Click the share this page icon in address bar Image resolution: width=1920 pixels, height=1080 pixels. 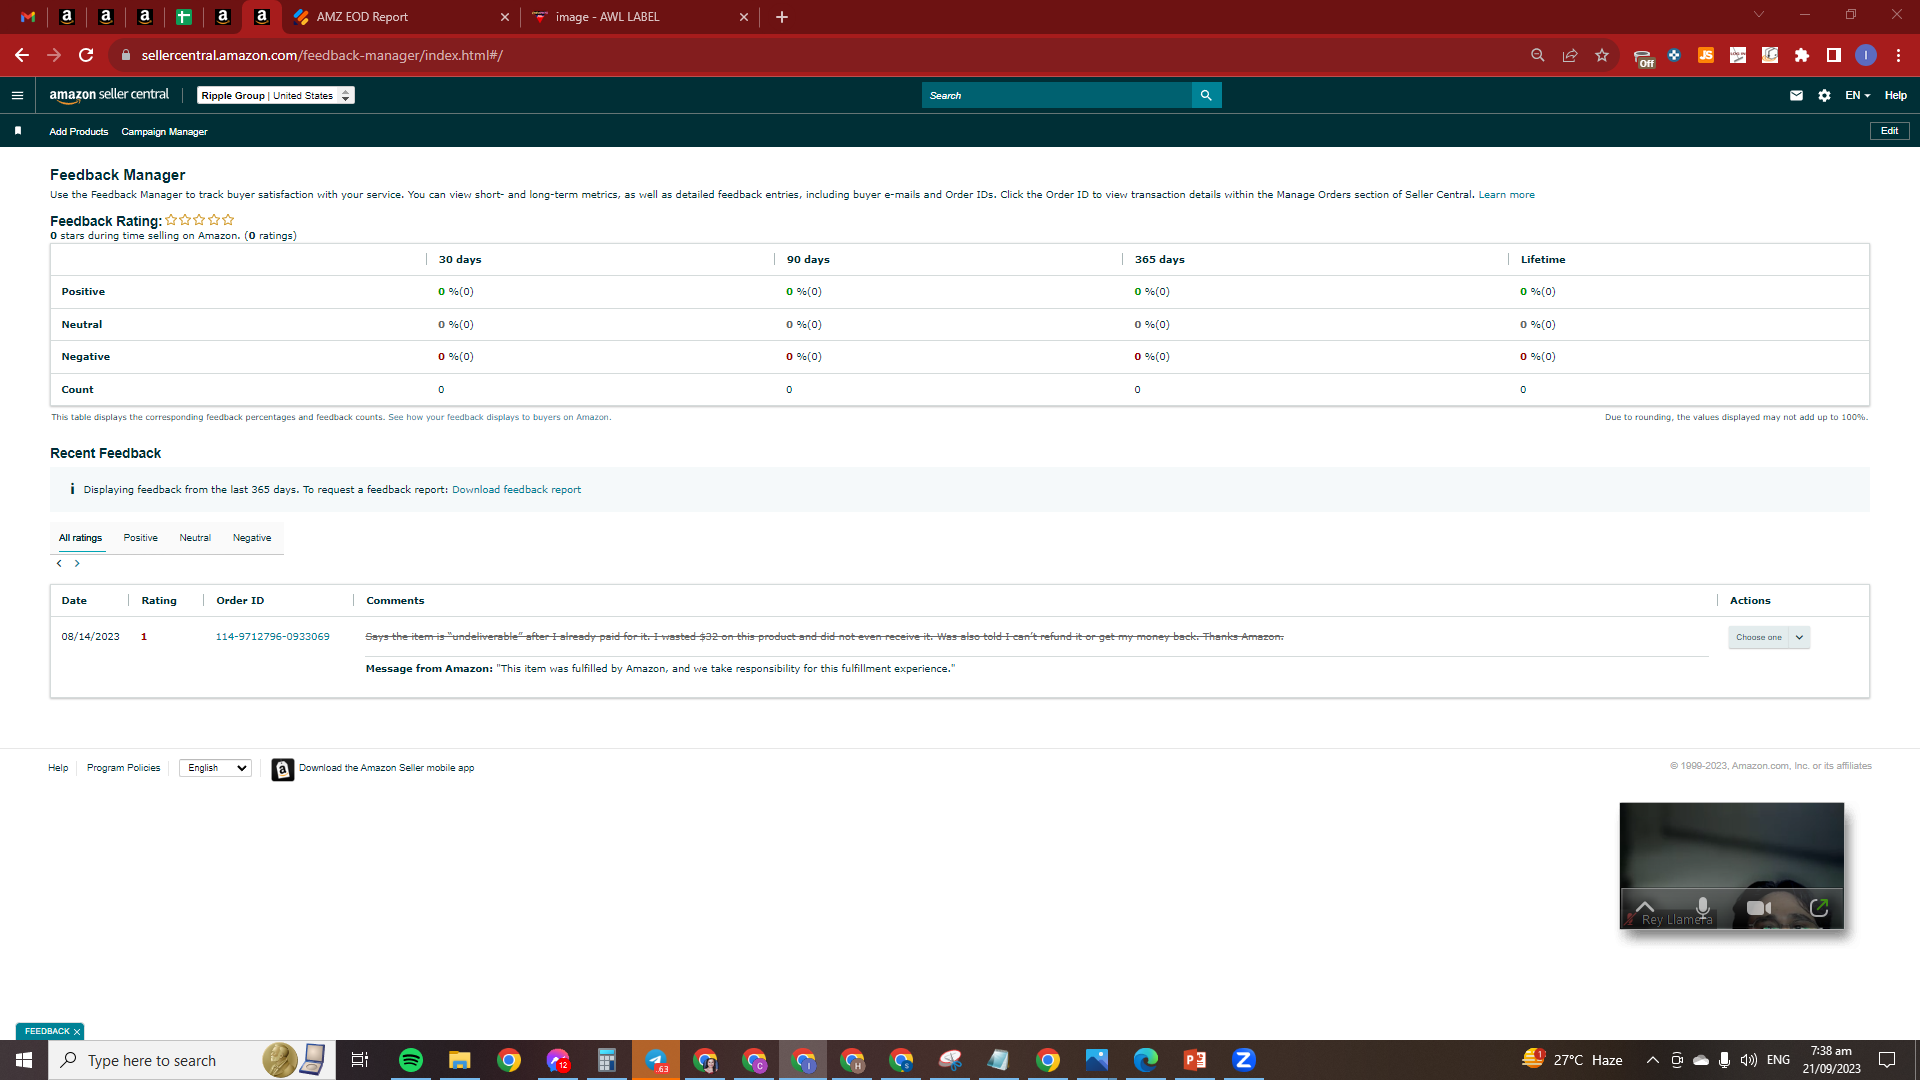point(1570,56)
